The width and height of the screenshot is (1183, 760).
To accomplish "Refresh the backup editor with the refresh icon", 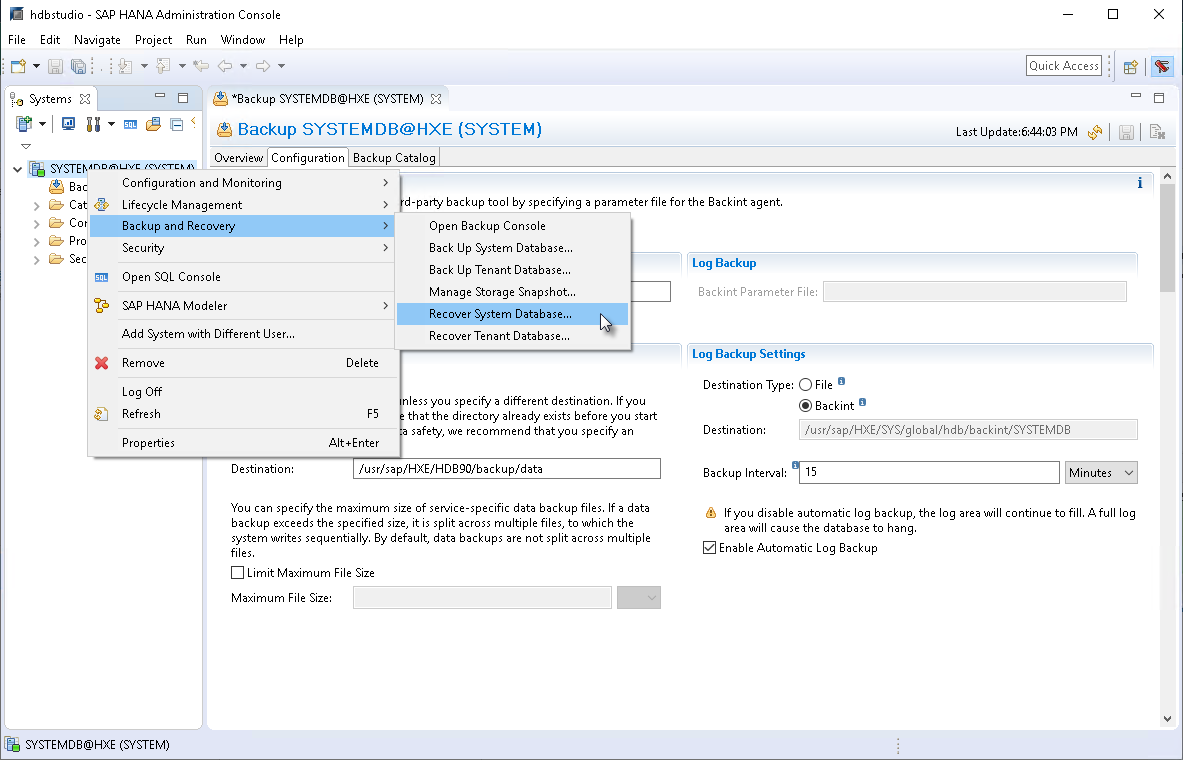I will tap(1097, 131).
